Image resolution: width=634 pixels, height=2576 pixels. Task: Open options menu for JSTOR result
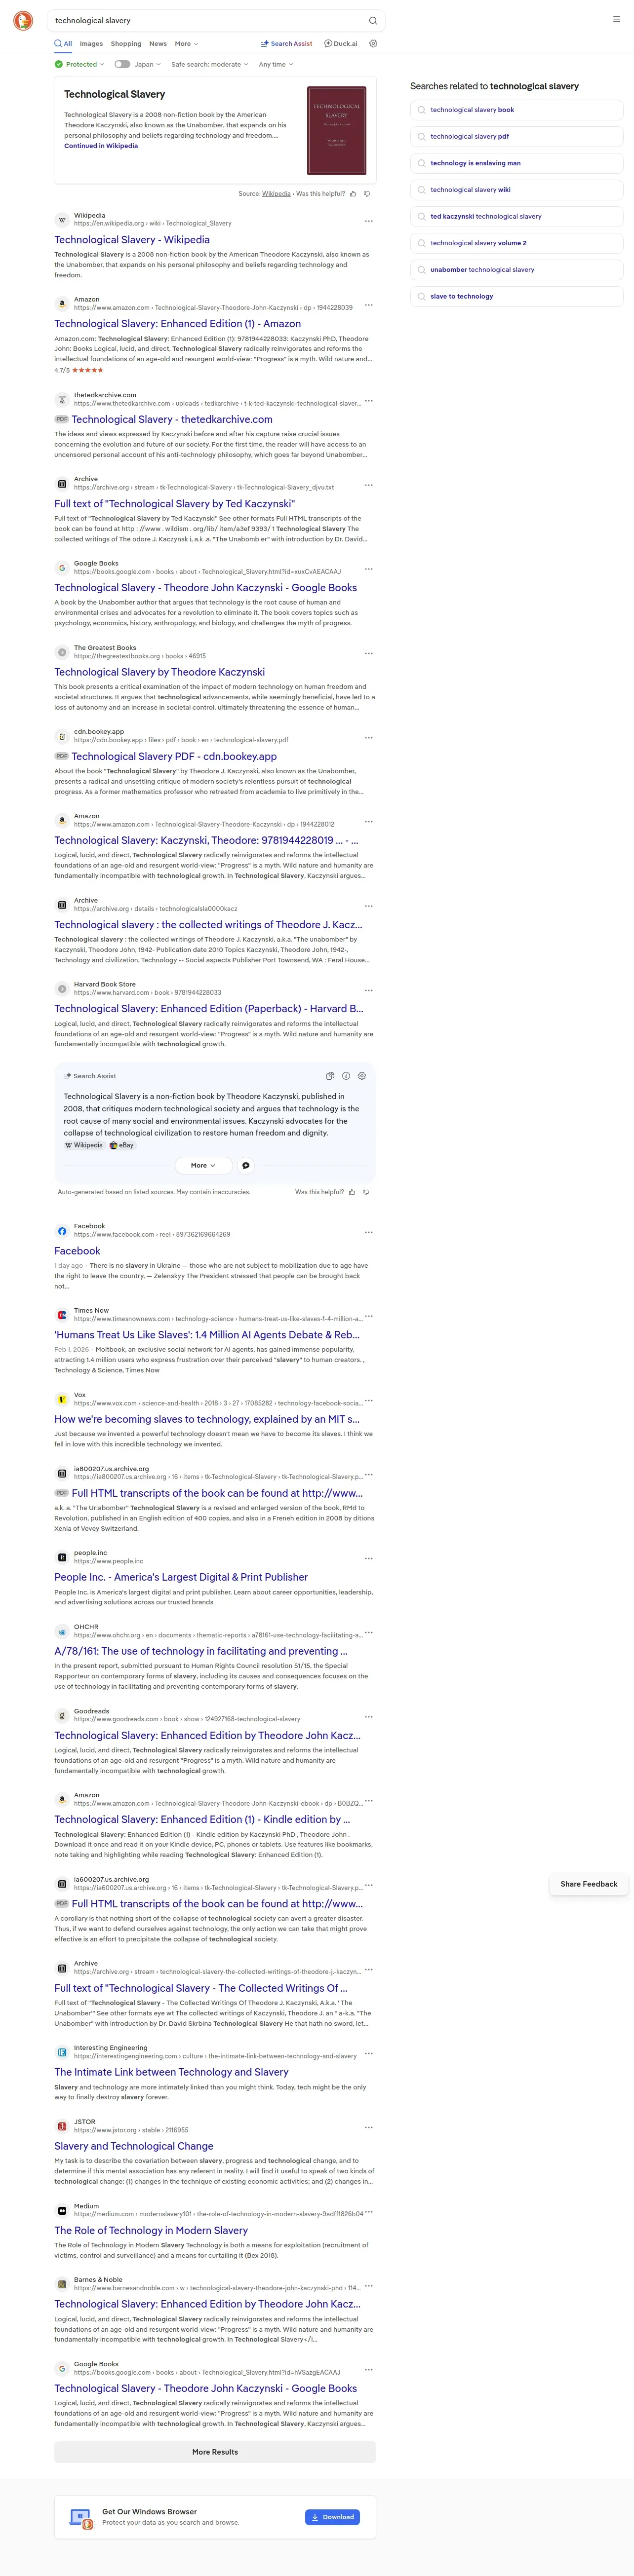pyautogui.click(x=369, y=2127)
